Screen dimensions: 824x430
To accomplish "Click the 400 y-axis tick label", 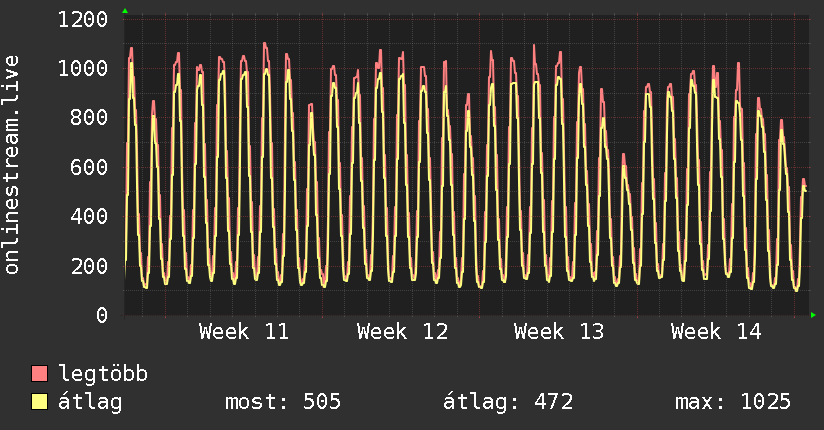I will pos(90,217).
